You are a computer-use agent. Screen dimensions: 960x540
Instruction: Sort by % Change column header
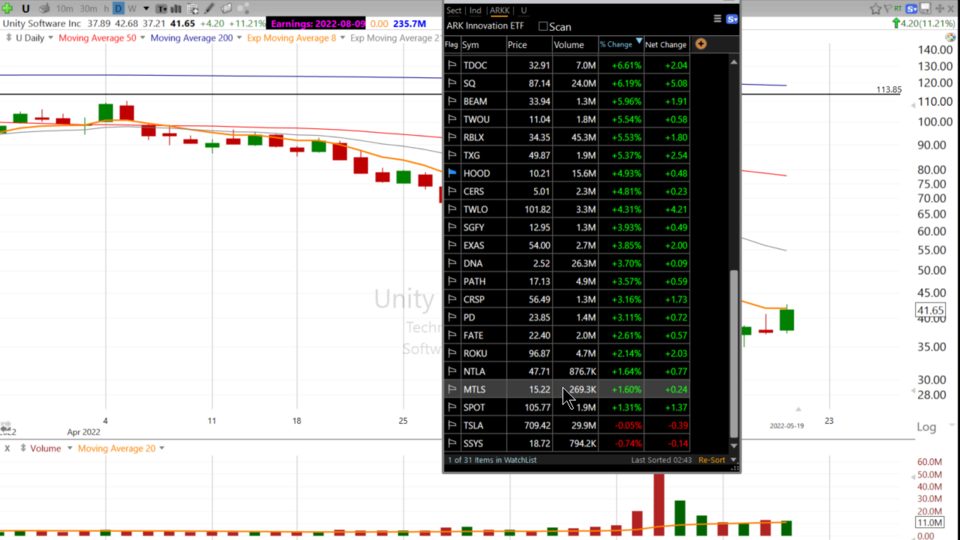(620, 45)
